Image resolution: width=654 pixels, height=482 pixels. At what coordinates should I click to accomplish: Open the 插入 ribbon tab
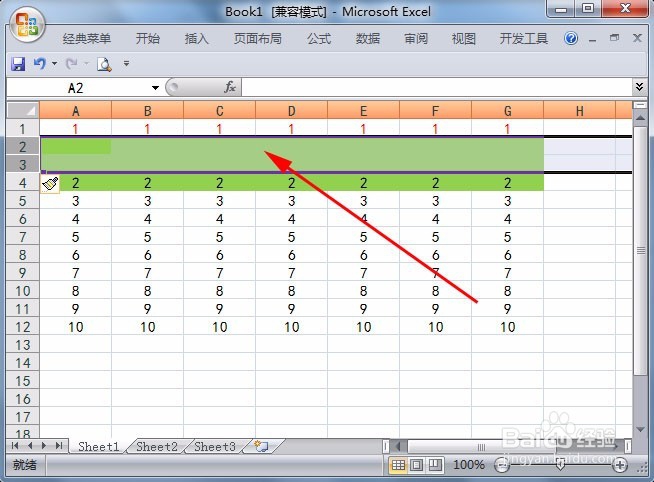tap(196, 39)
